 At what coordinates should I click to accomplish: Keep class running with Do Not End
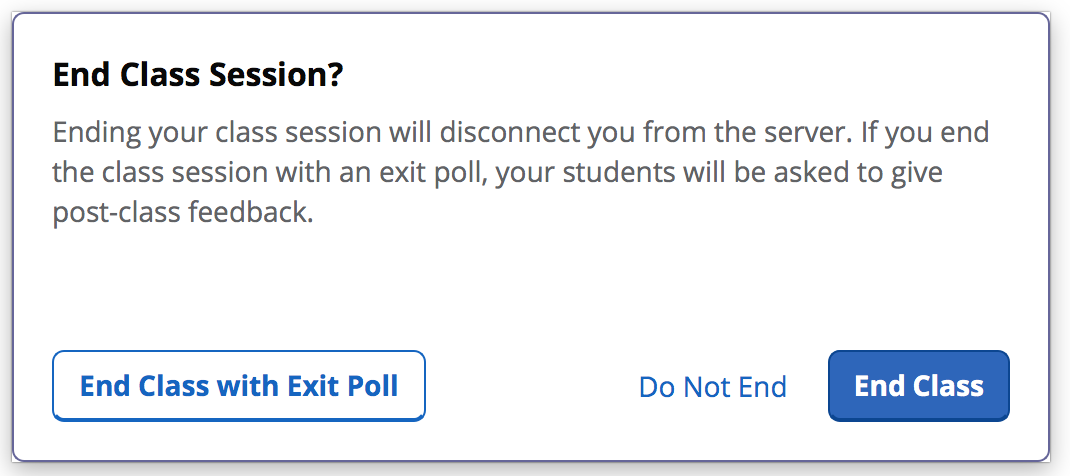pyautogui.click(x=712, y=387)
